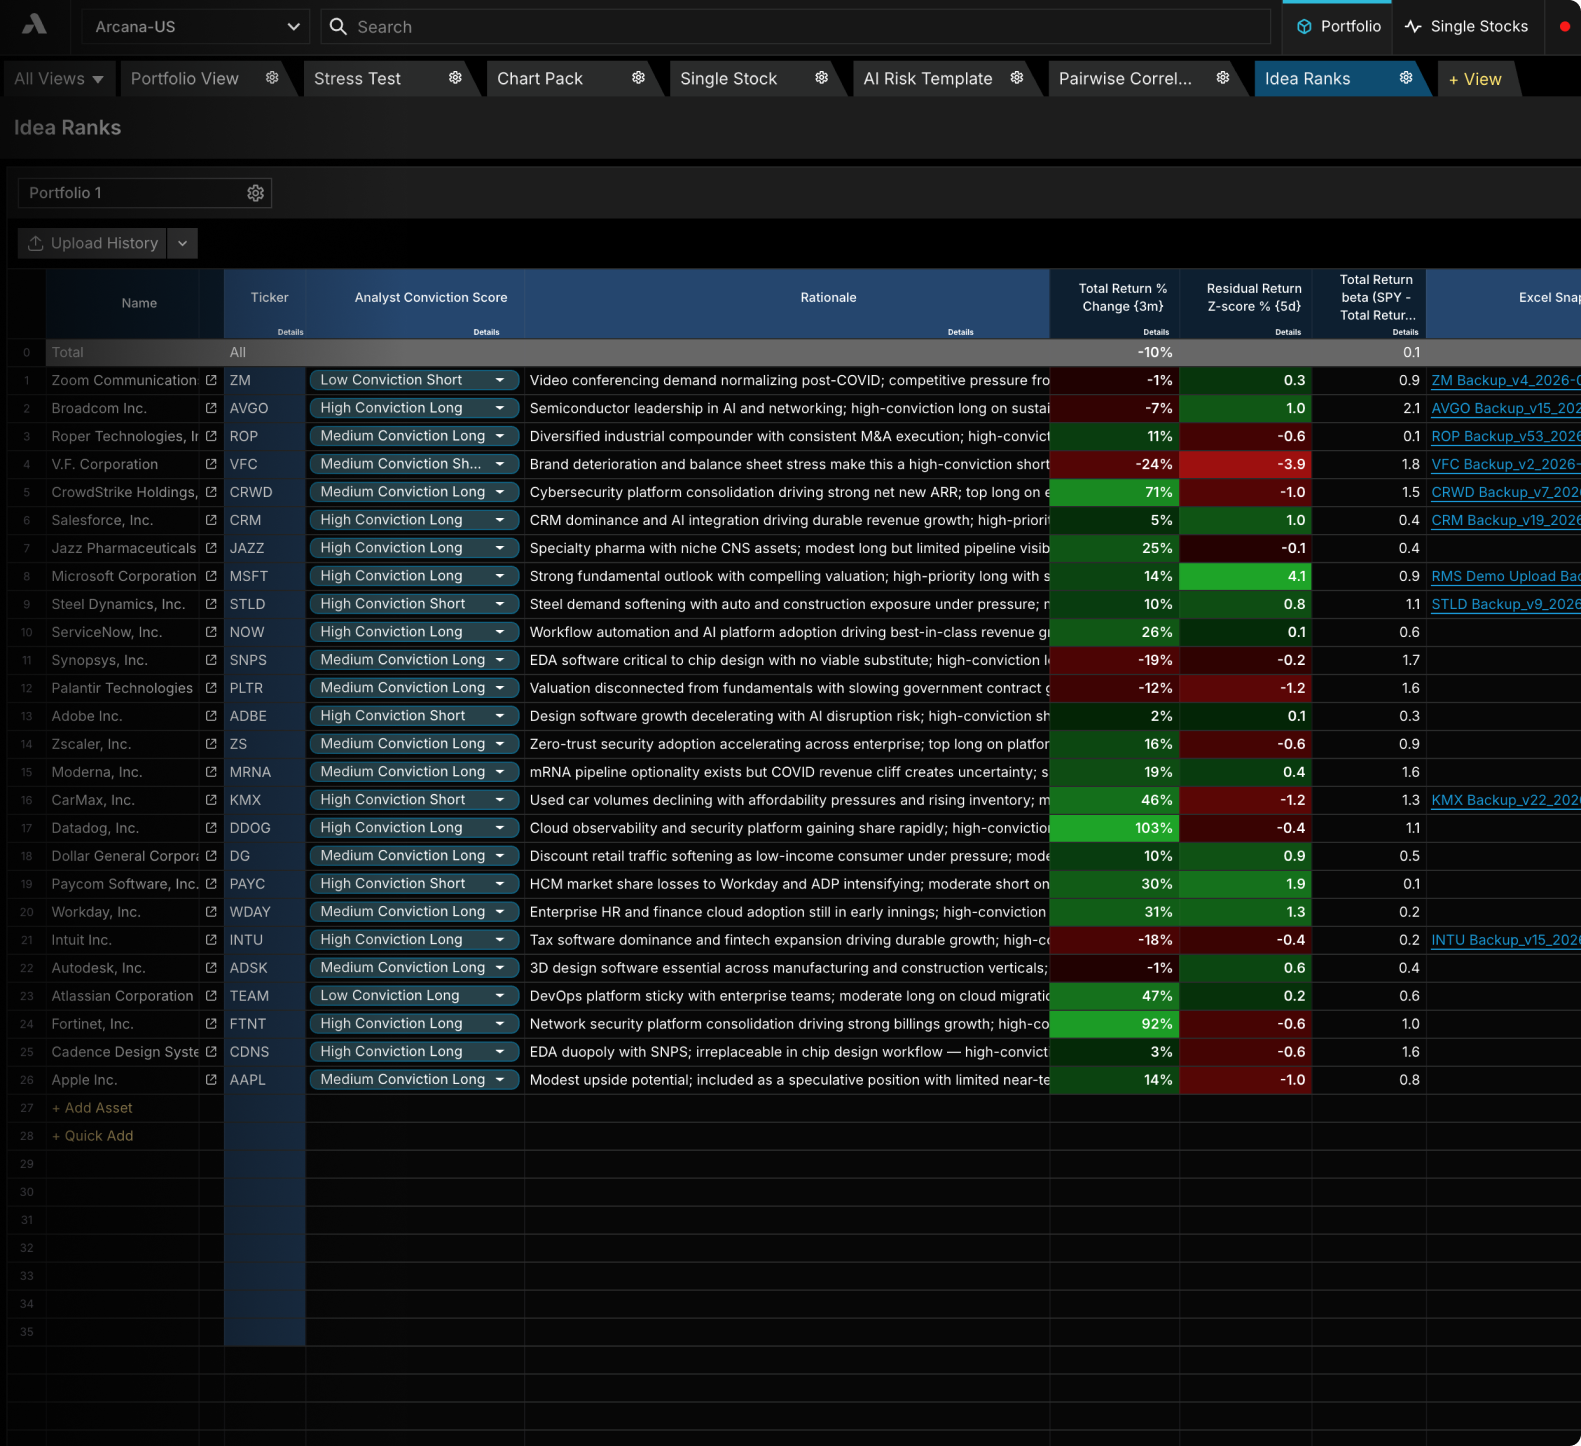Select the DDOG 103% return cell
Screen dimensions: 1581x1446
[1115, 828]
